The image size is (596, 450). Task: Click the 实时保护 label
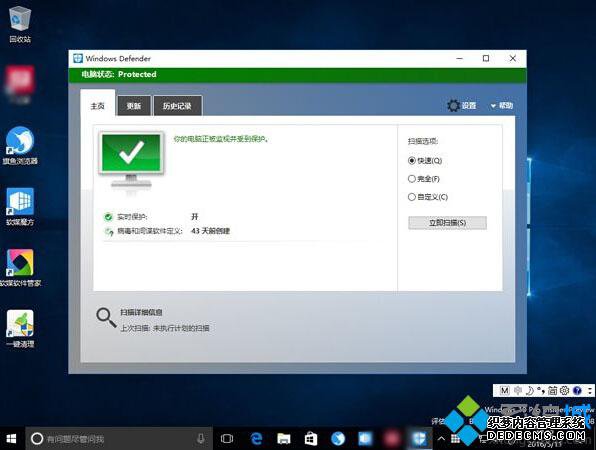coord(132,217)
